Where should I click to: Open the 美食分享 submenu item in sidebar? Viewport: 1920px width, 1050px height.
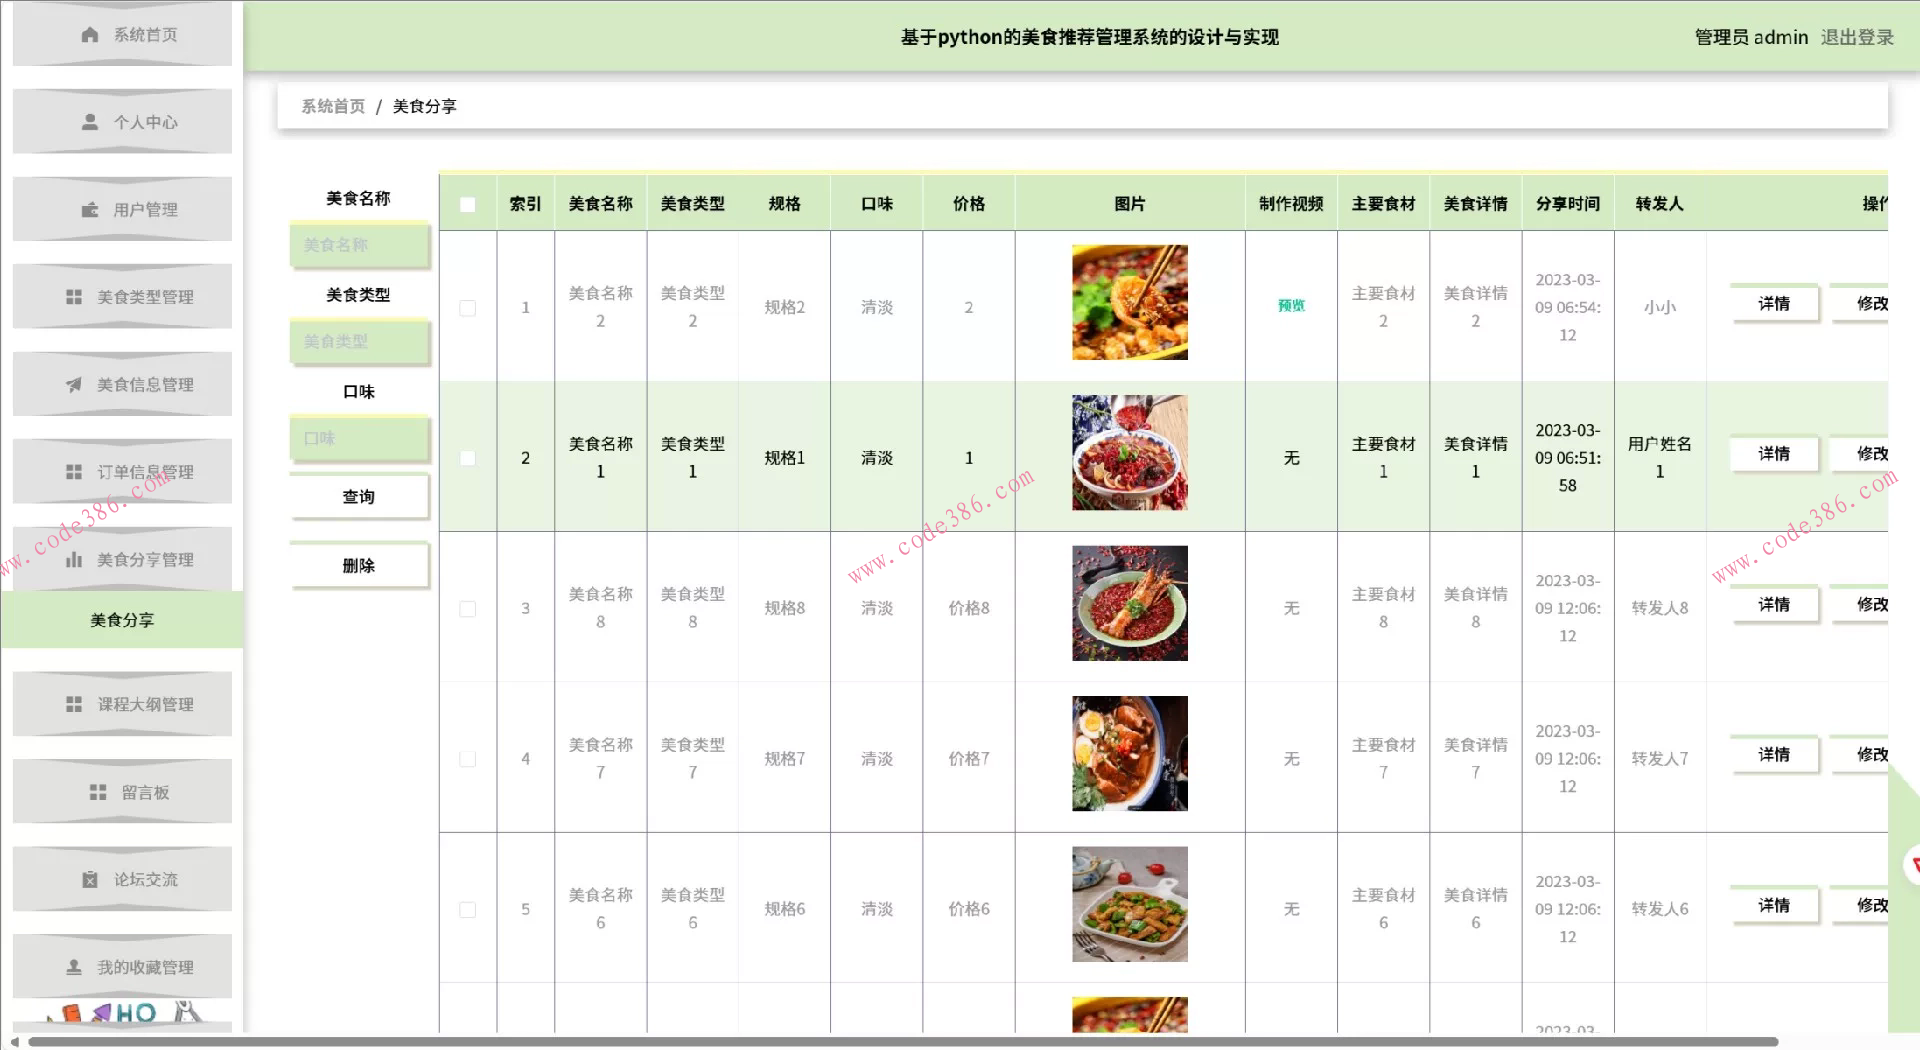(x=122, y=620)
